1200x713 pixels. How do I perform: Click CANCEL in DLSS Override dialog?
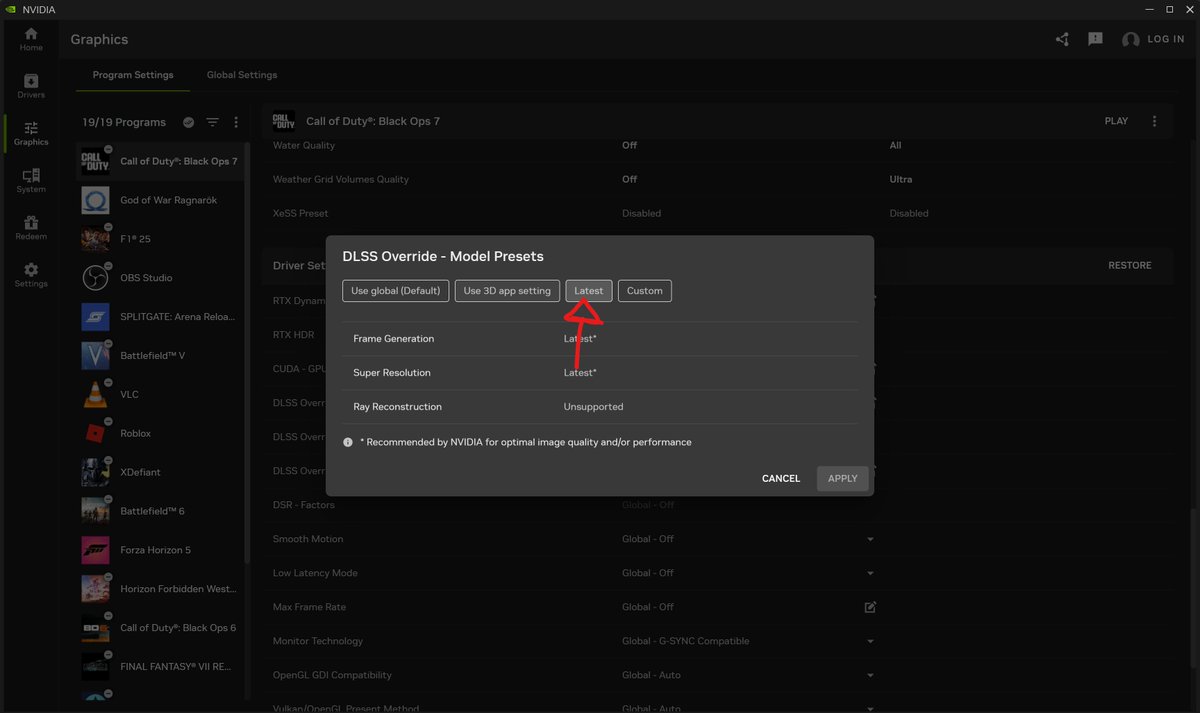click(781, 478)
